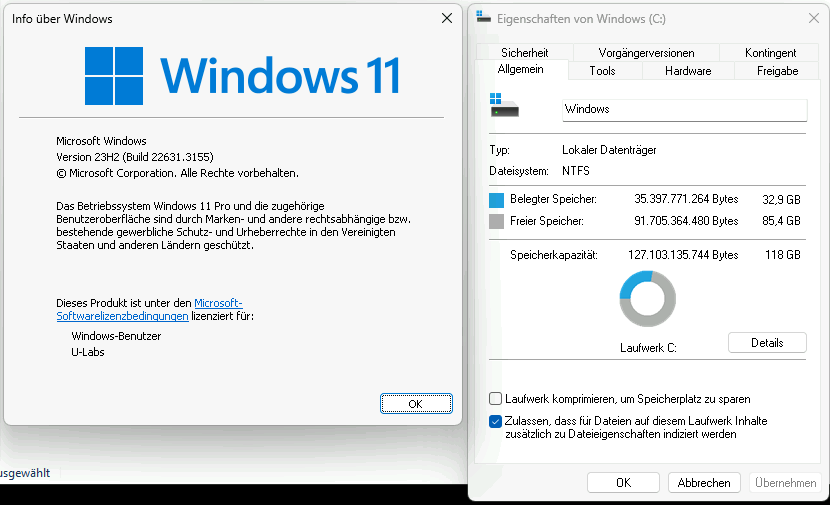The image size is (830, 505).
Task: Click Abbrechen in the properties dialog
Action: [x=704, y=483]
